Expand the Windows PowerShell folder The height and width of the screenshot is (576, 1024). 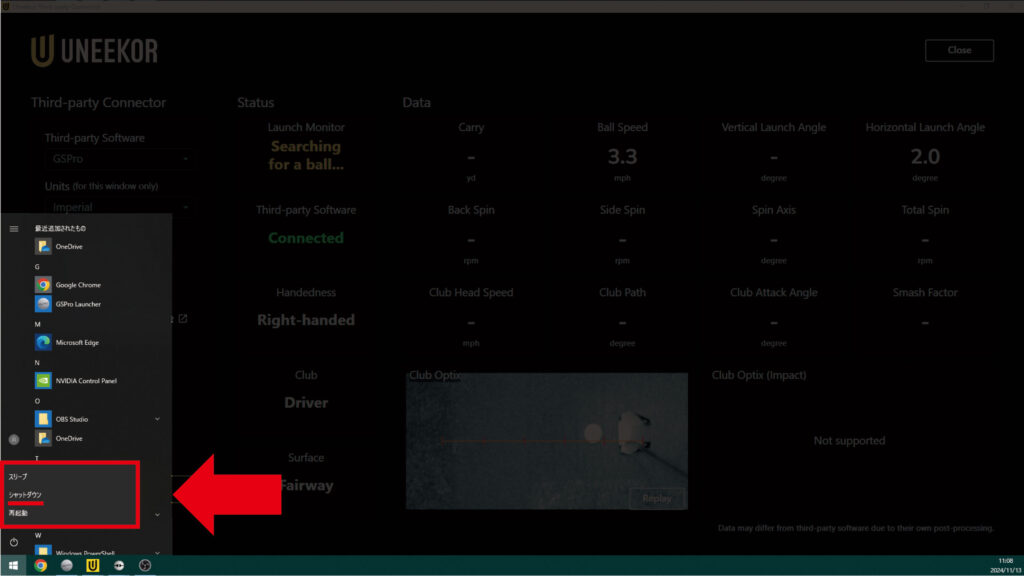(158, 552)
